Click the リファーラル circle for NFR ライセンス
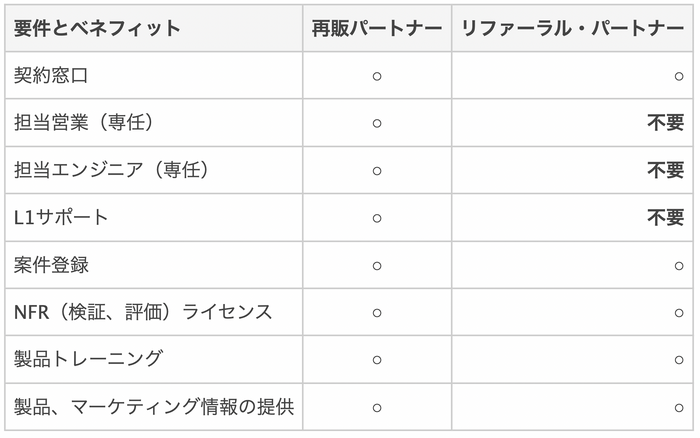The height and width of the screenshot is (438, 700). point(679,312)
